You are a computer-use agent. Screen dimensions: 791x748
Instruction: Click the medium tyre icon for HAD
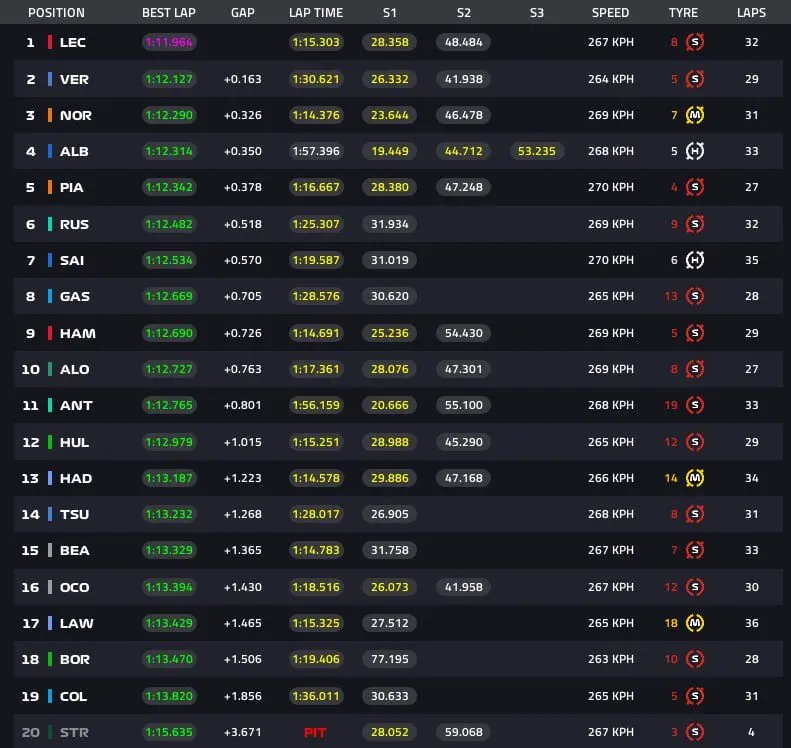[x=695, y=478]
